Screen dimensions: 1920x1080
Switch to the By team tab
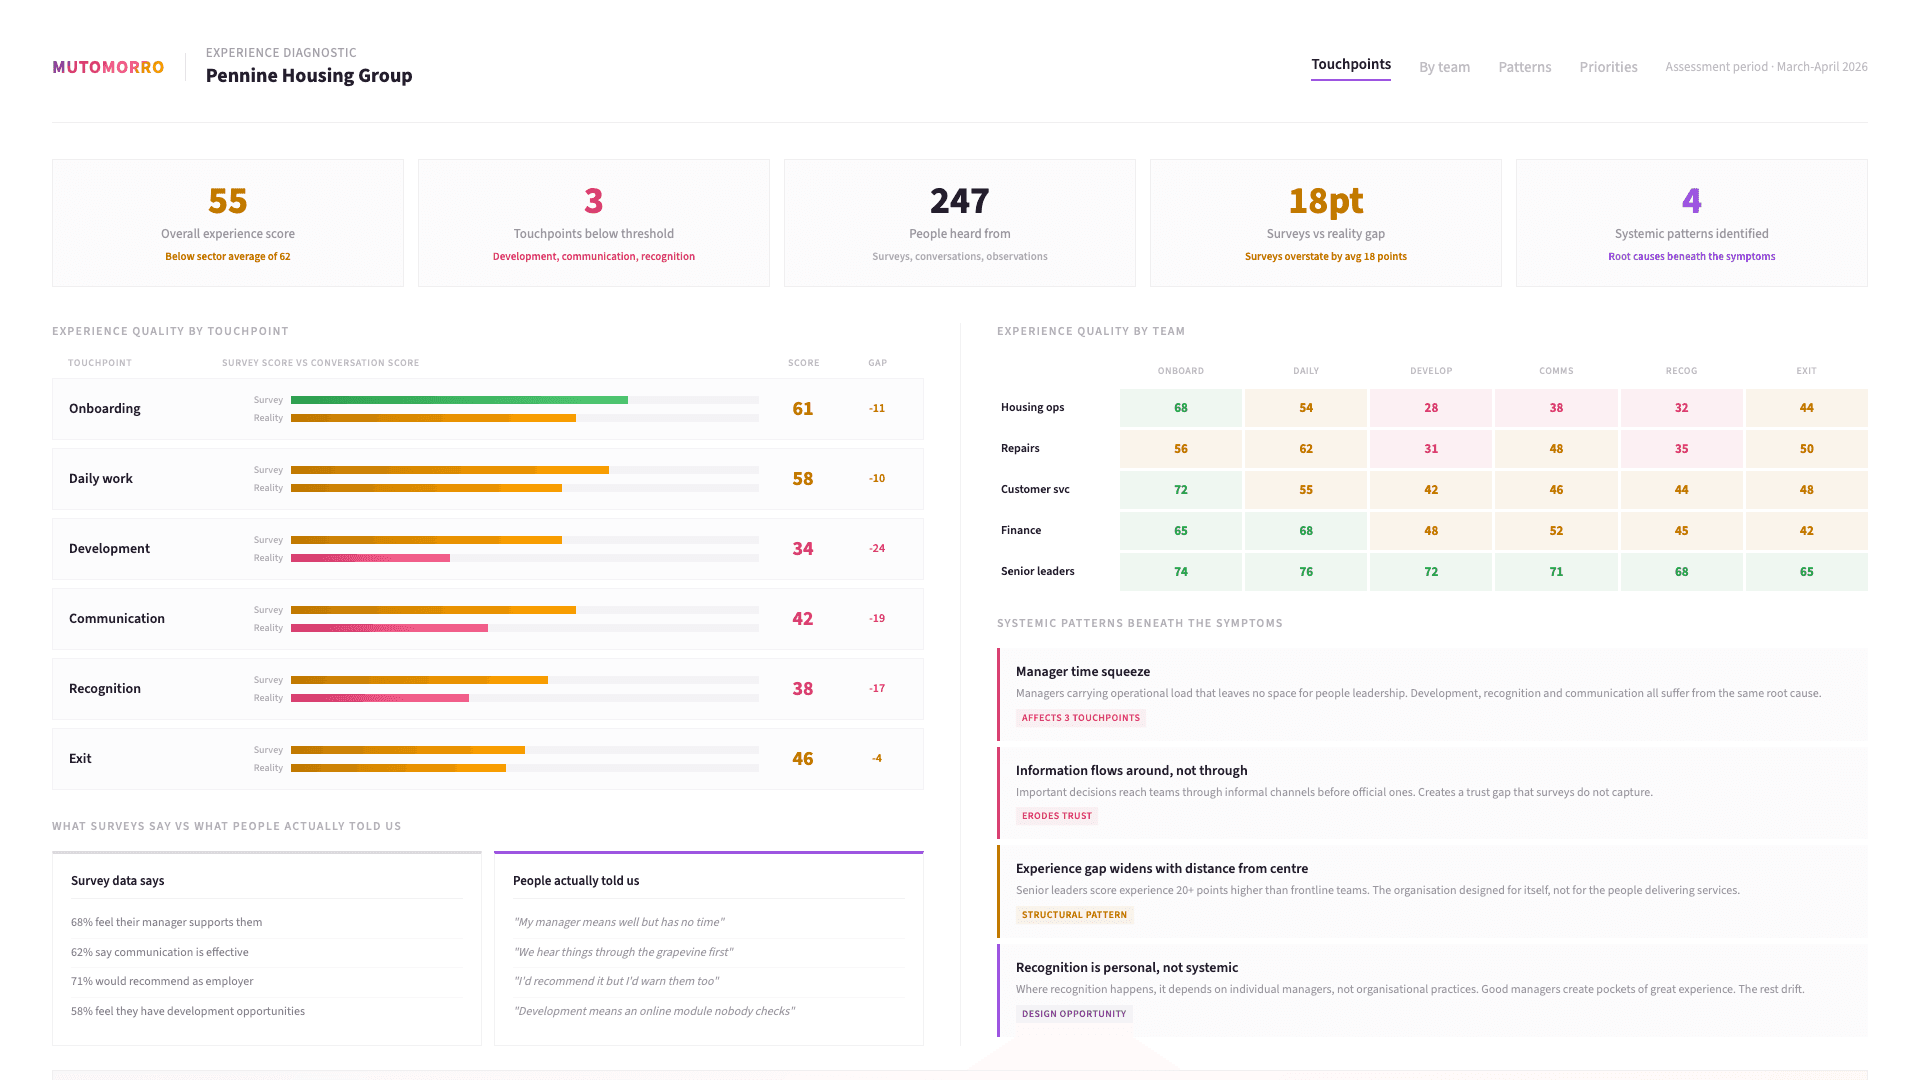pyautogui.click(x=1444, y=66)
